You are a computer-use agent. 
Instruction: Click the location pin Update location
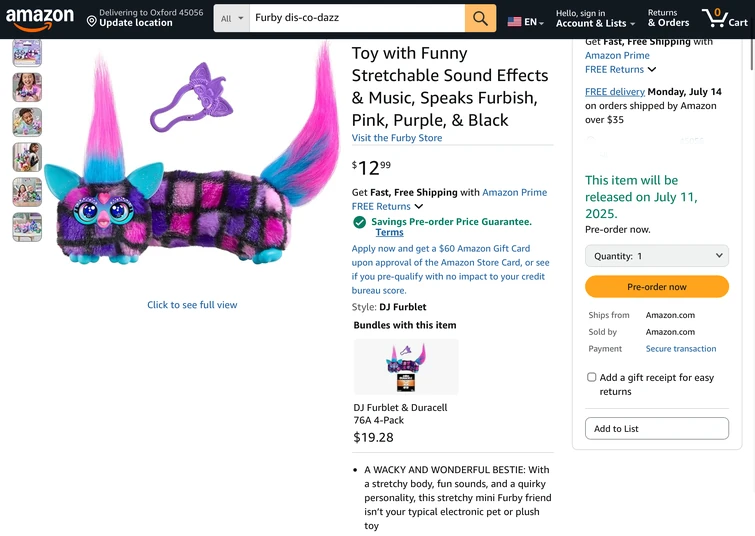(91, 20)
